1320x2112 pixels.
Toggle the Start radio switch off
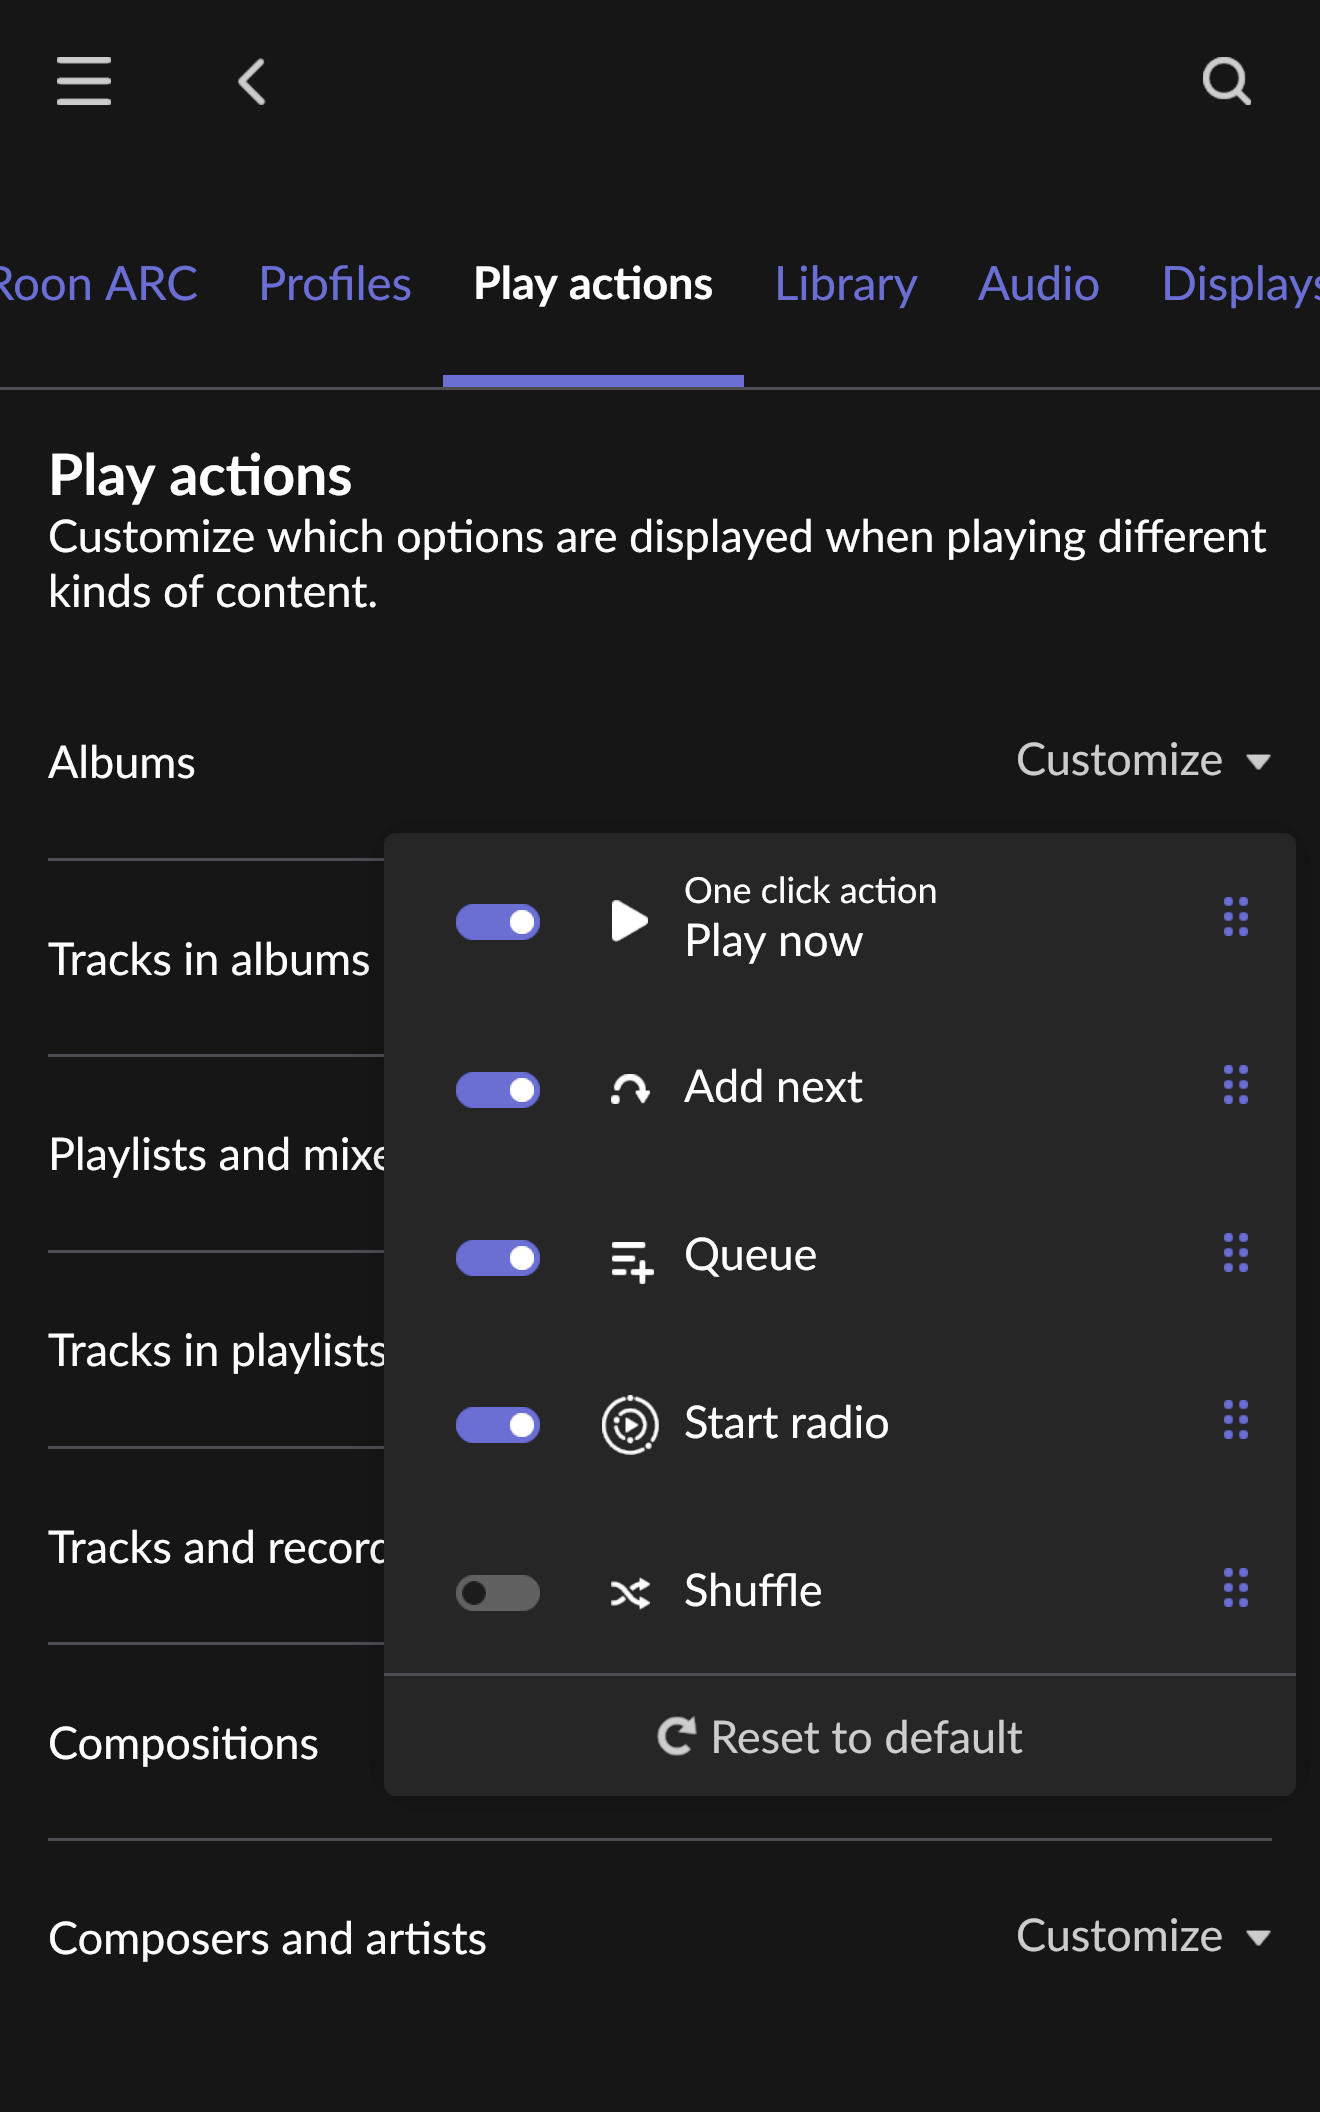(x=498, y=1425)
